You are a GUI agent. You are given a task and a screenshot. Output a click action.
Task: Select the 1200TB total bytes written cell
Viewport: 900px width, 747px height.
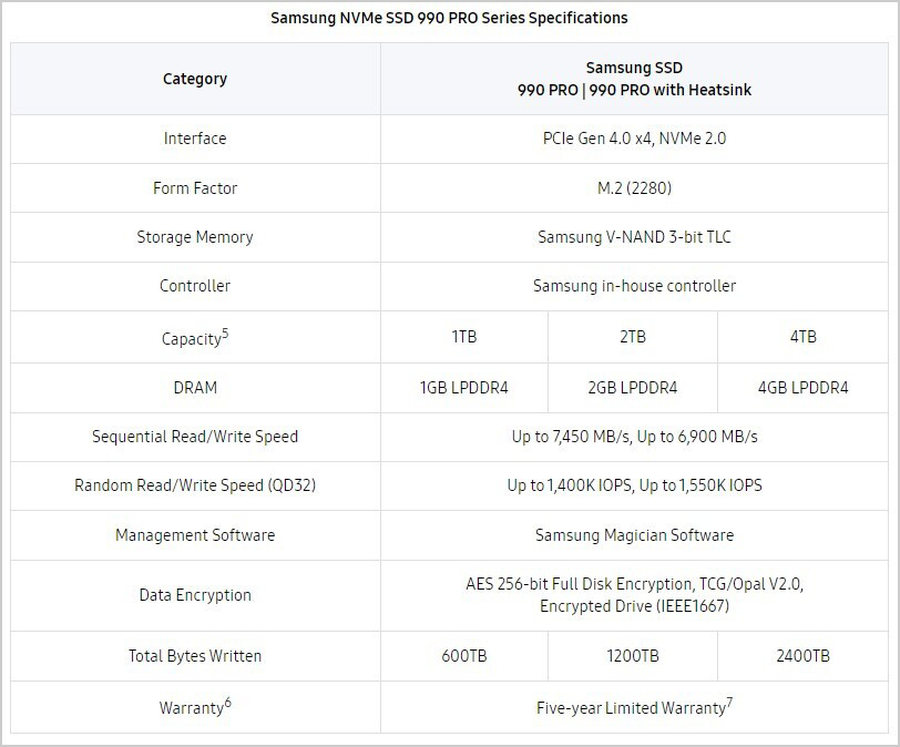click(633, 656)
